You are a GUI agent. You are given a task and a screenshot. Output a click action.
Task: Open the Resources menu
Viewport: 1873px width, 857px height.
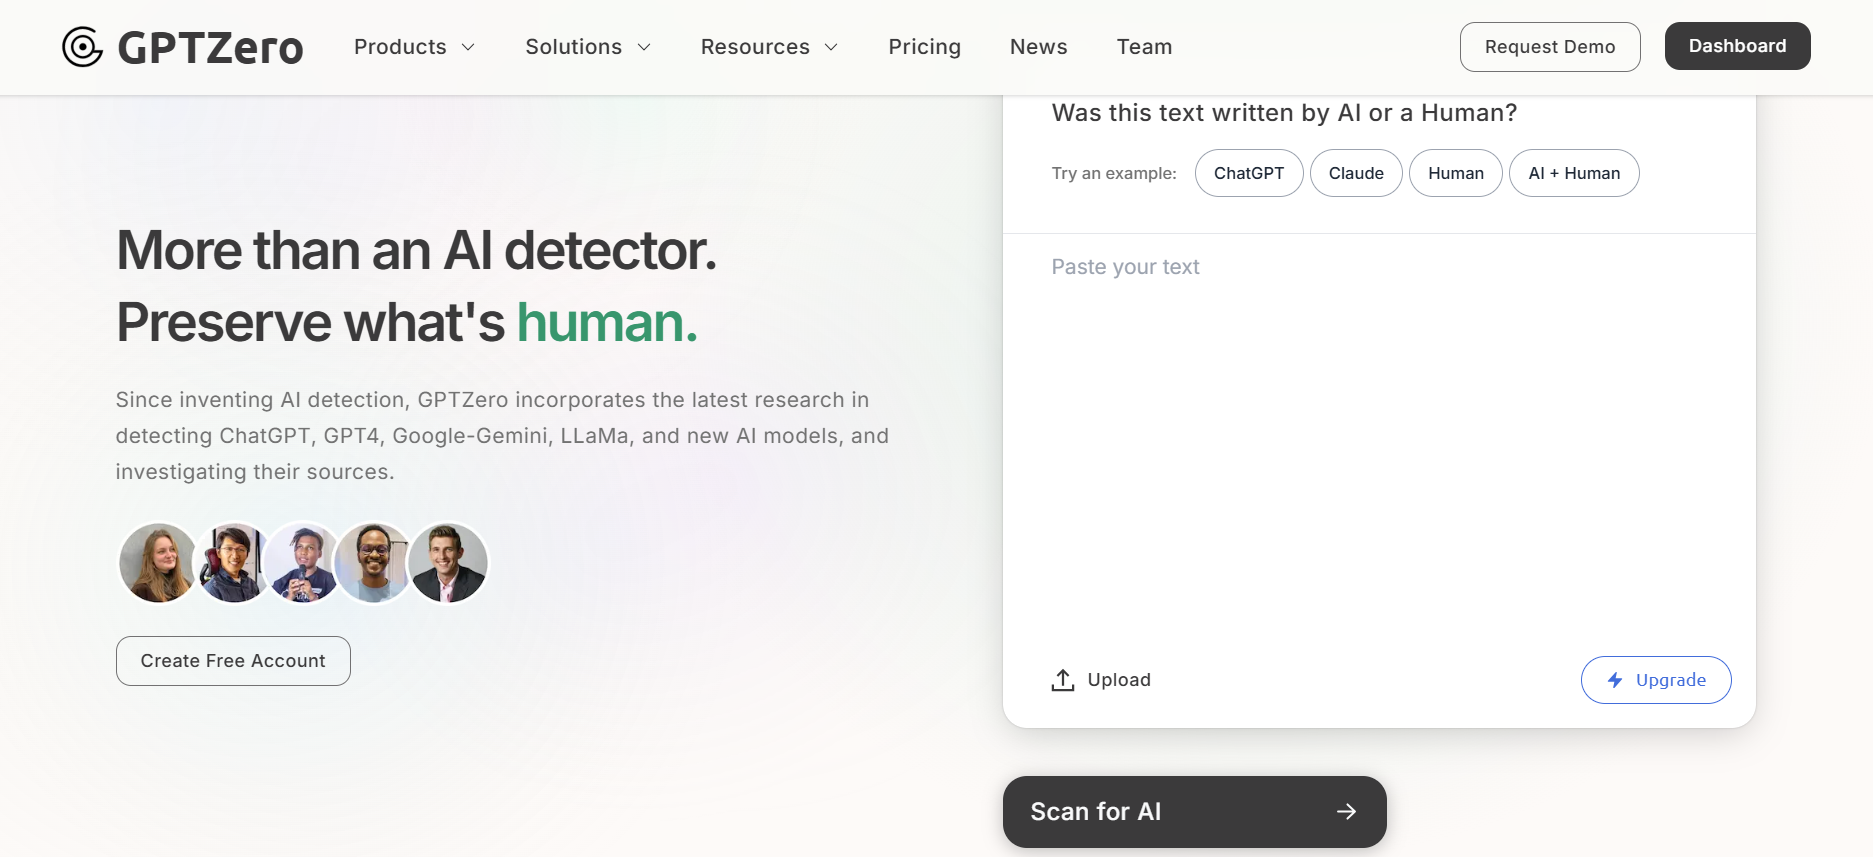point(755,47)
